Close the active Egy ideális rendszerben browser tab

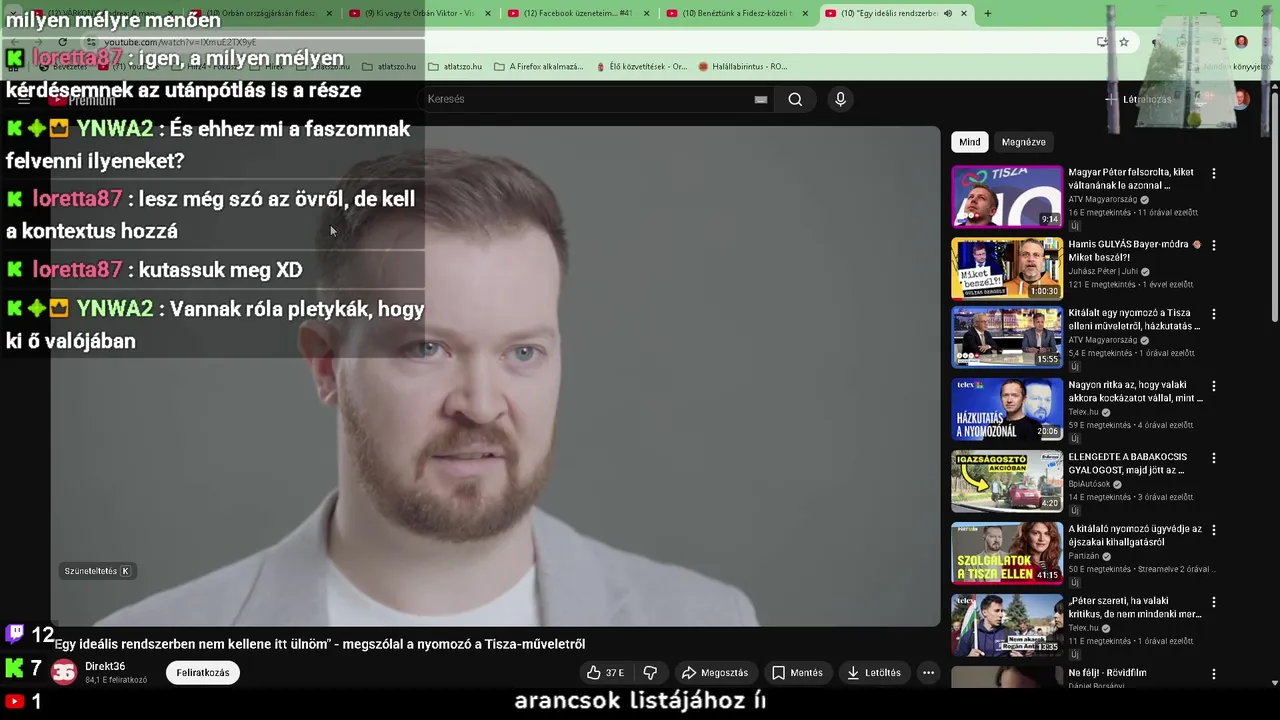click(x=964, y=13)
